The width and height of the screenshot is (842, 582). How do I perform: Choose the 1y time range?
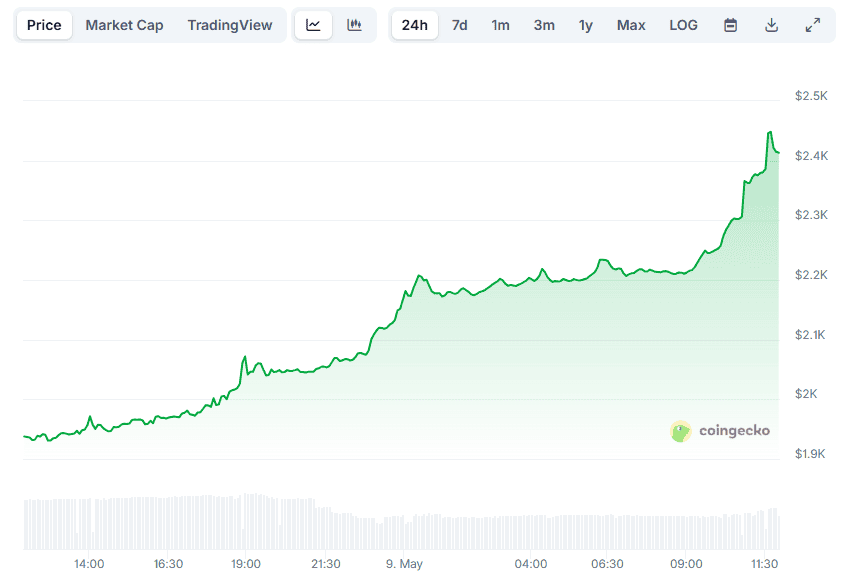[x=586, y=25]
